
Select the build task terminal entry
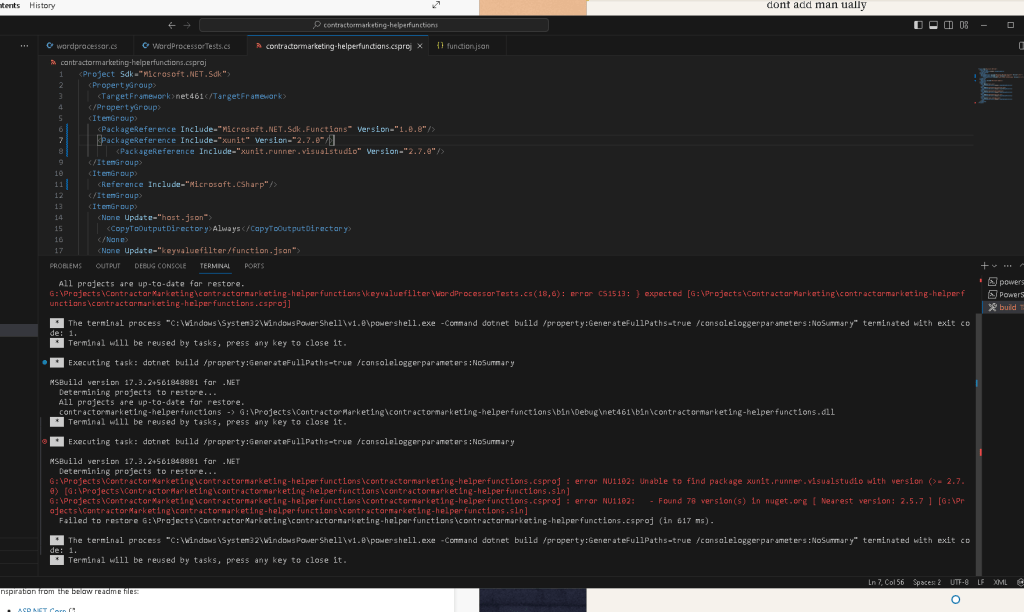[1004, 307]
